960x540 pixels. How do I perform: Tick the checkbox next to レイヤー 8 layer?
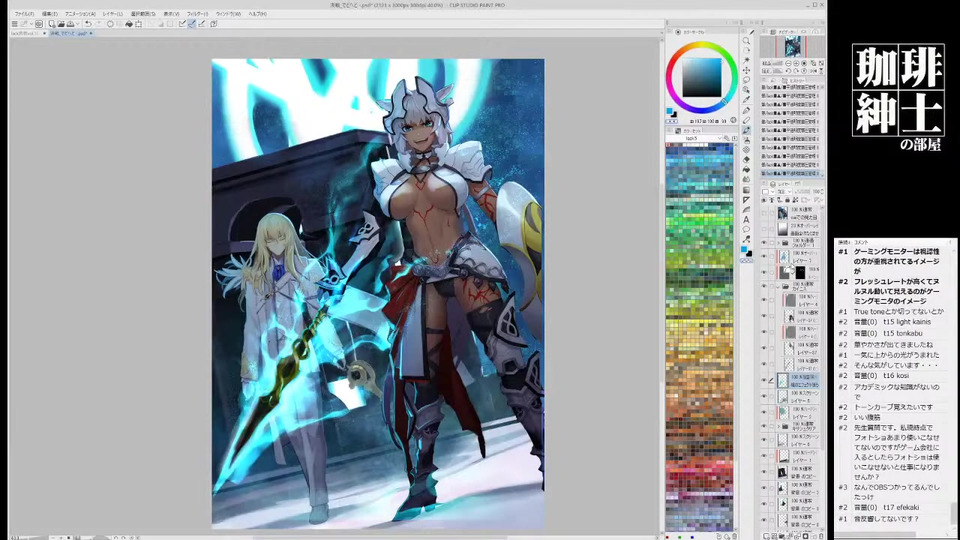(771, 396)
